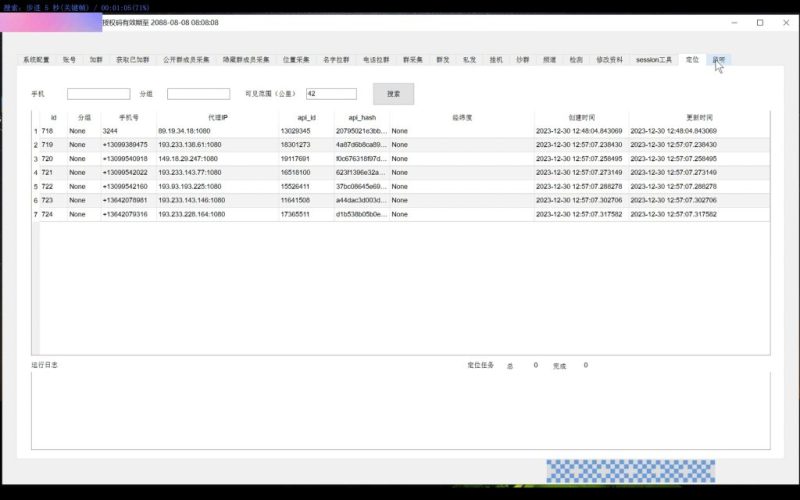This screenshot has width=800, height=500.
Task: Click the 分组 column header
Action: click(84, 117)
